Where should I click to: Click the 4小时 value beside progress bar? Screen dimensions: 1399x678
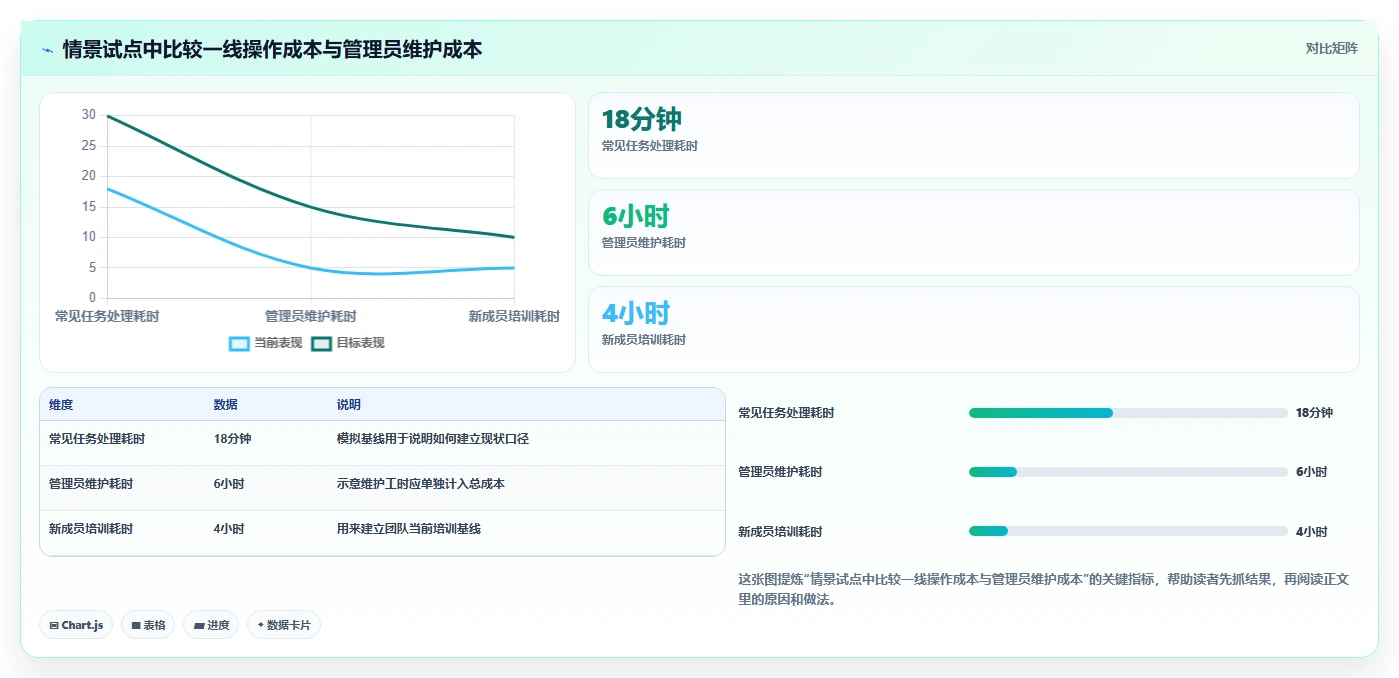(x=1311, y=532)
